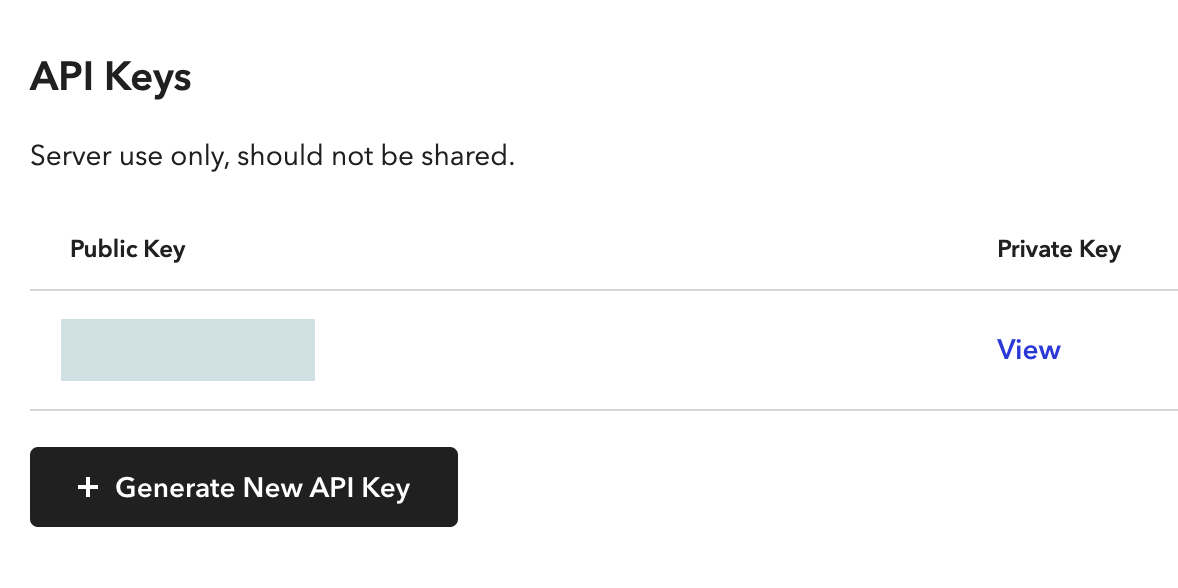Viewport: 1178px width, 588px height.
Task: Click the word "Public" in the column header
Action: 101,249
